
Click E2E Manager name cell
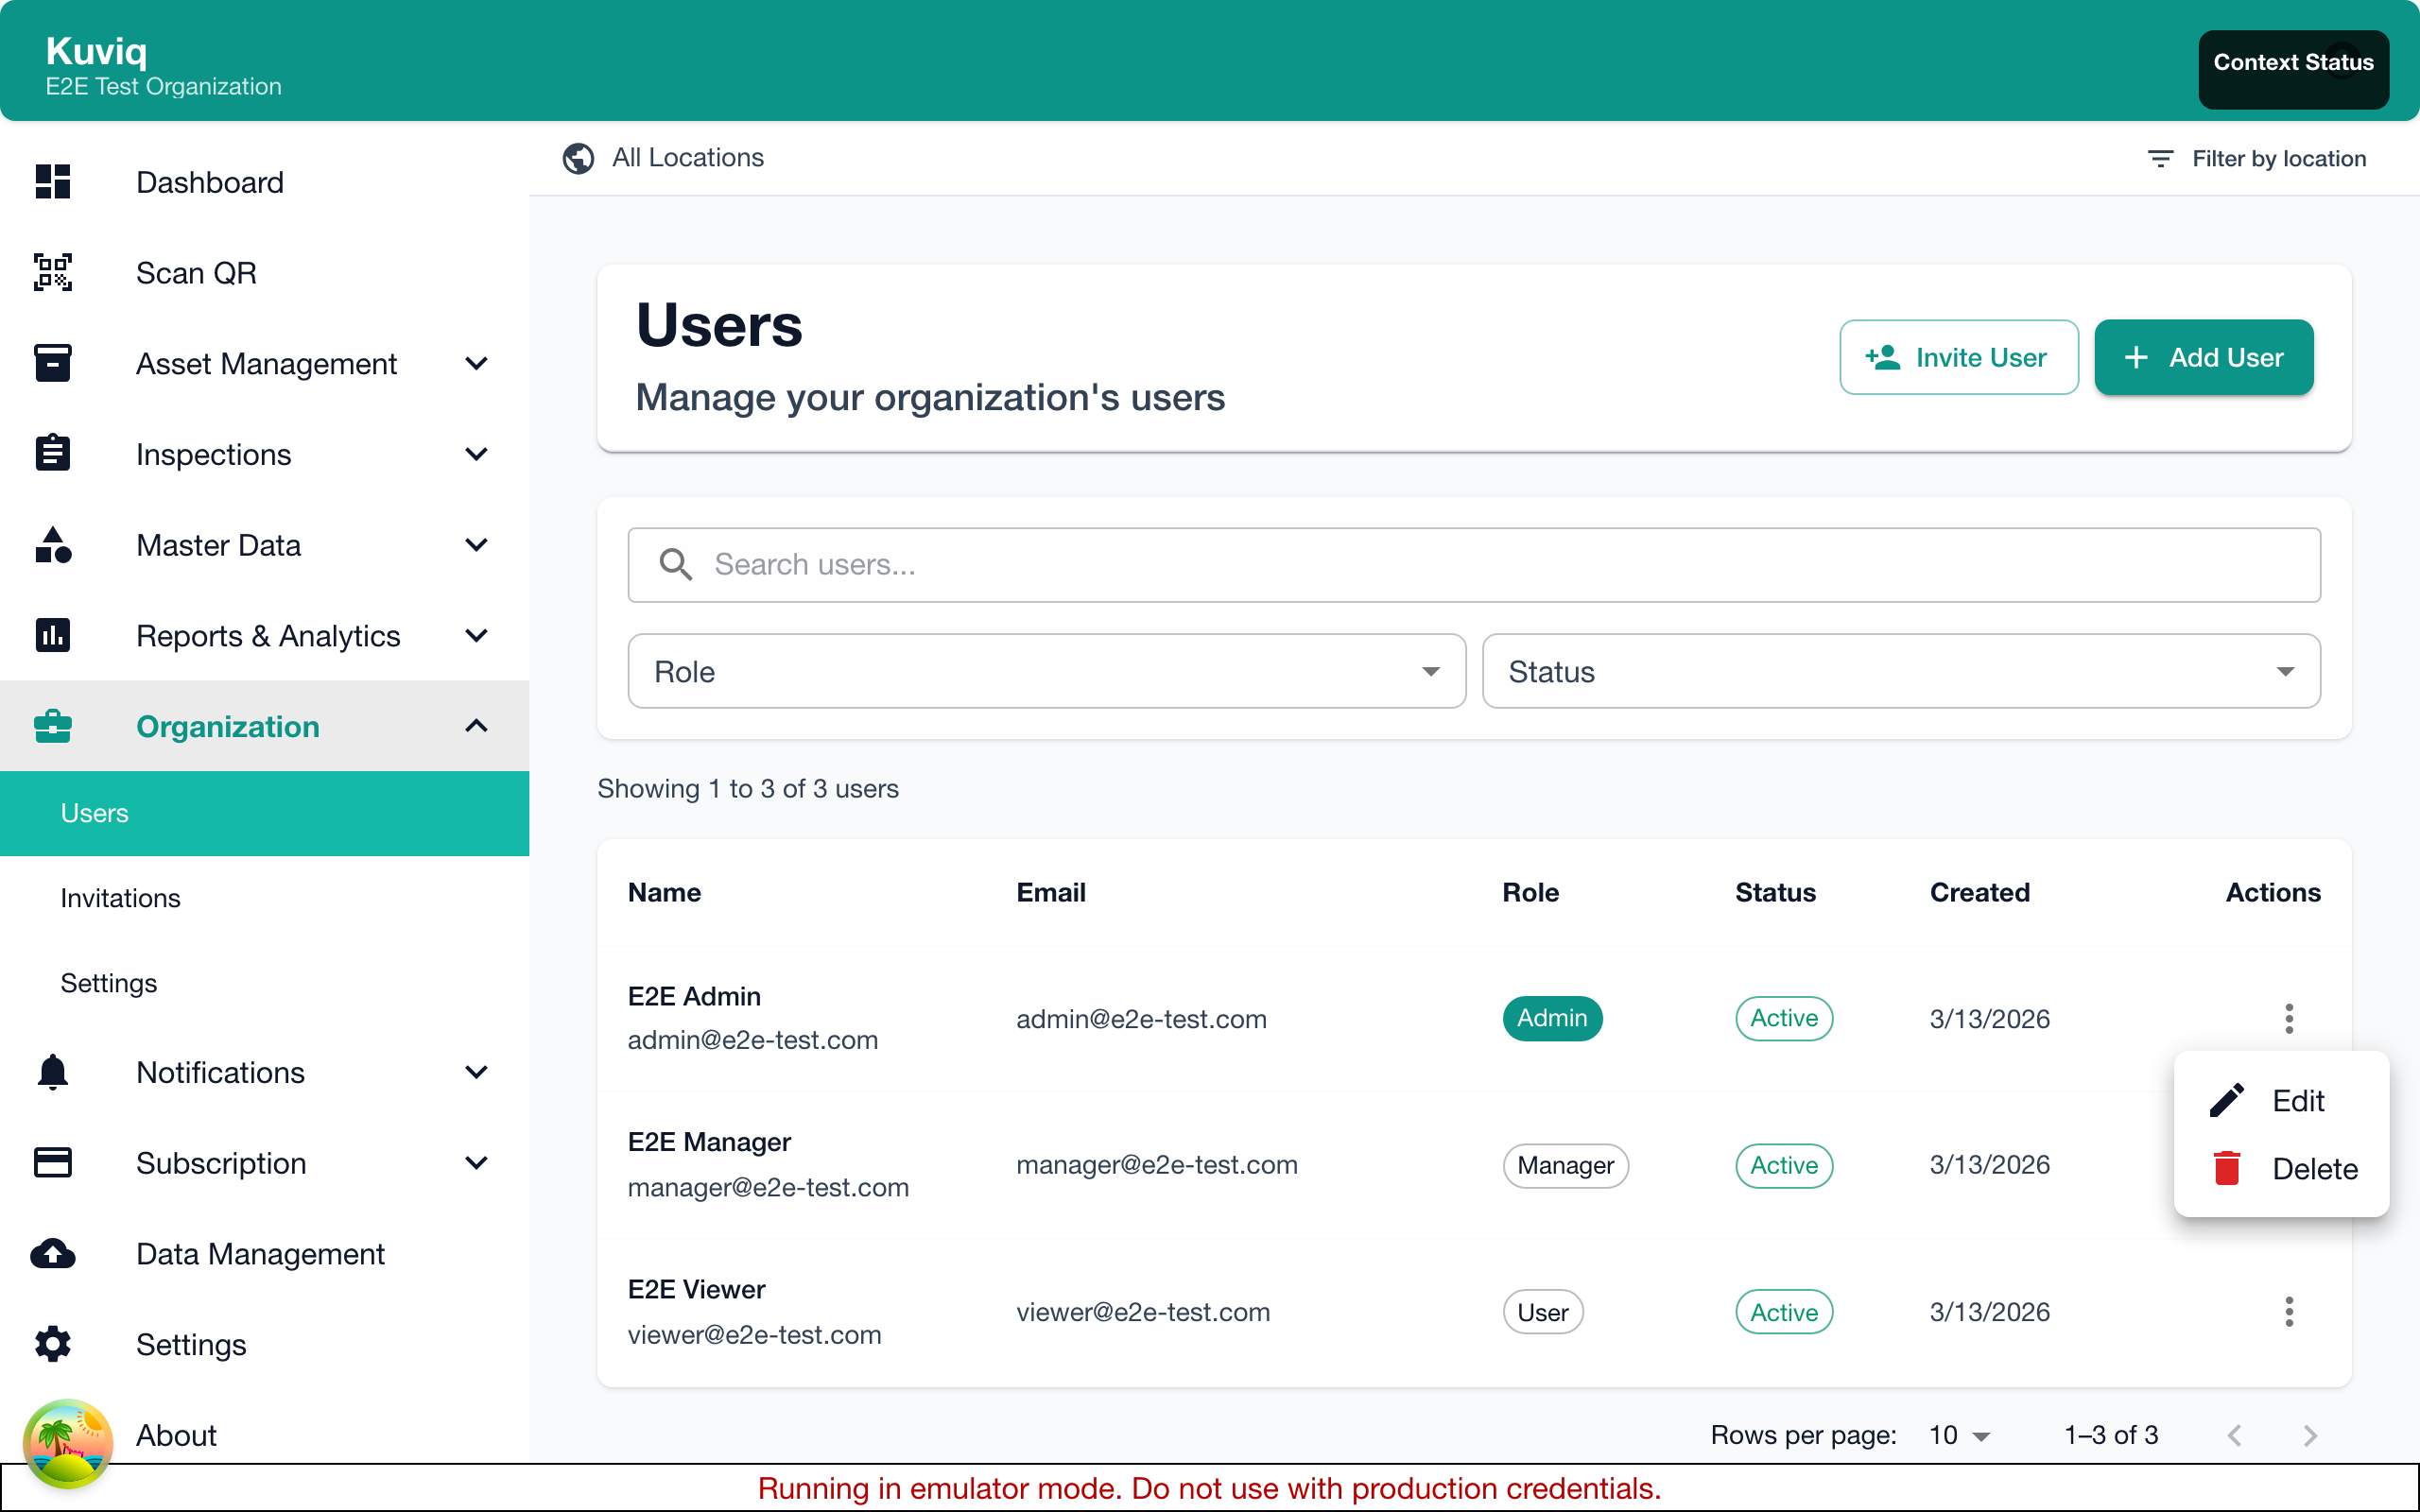[x=709, y=1142]
